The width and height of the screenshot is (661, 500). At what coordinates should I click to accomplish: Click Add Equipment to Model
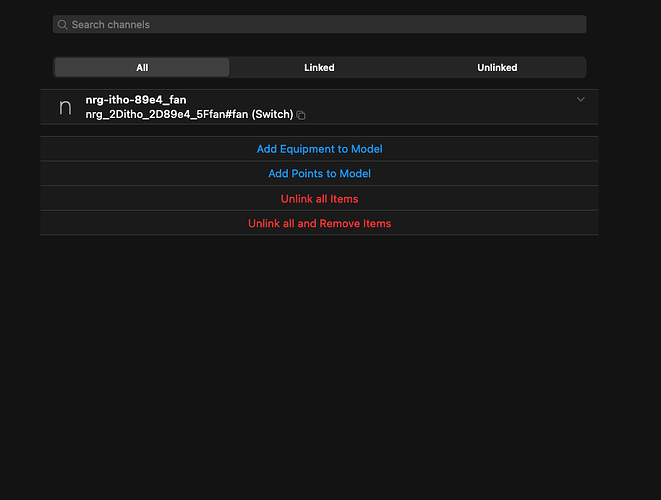click(319, 149)
